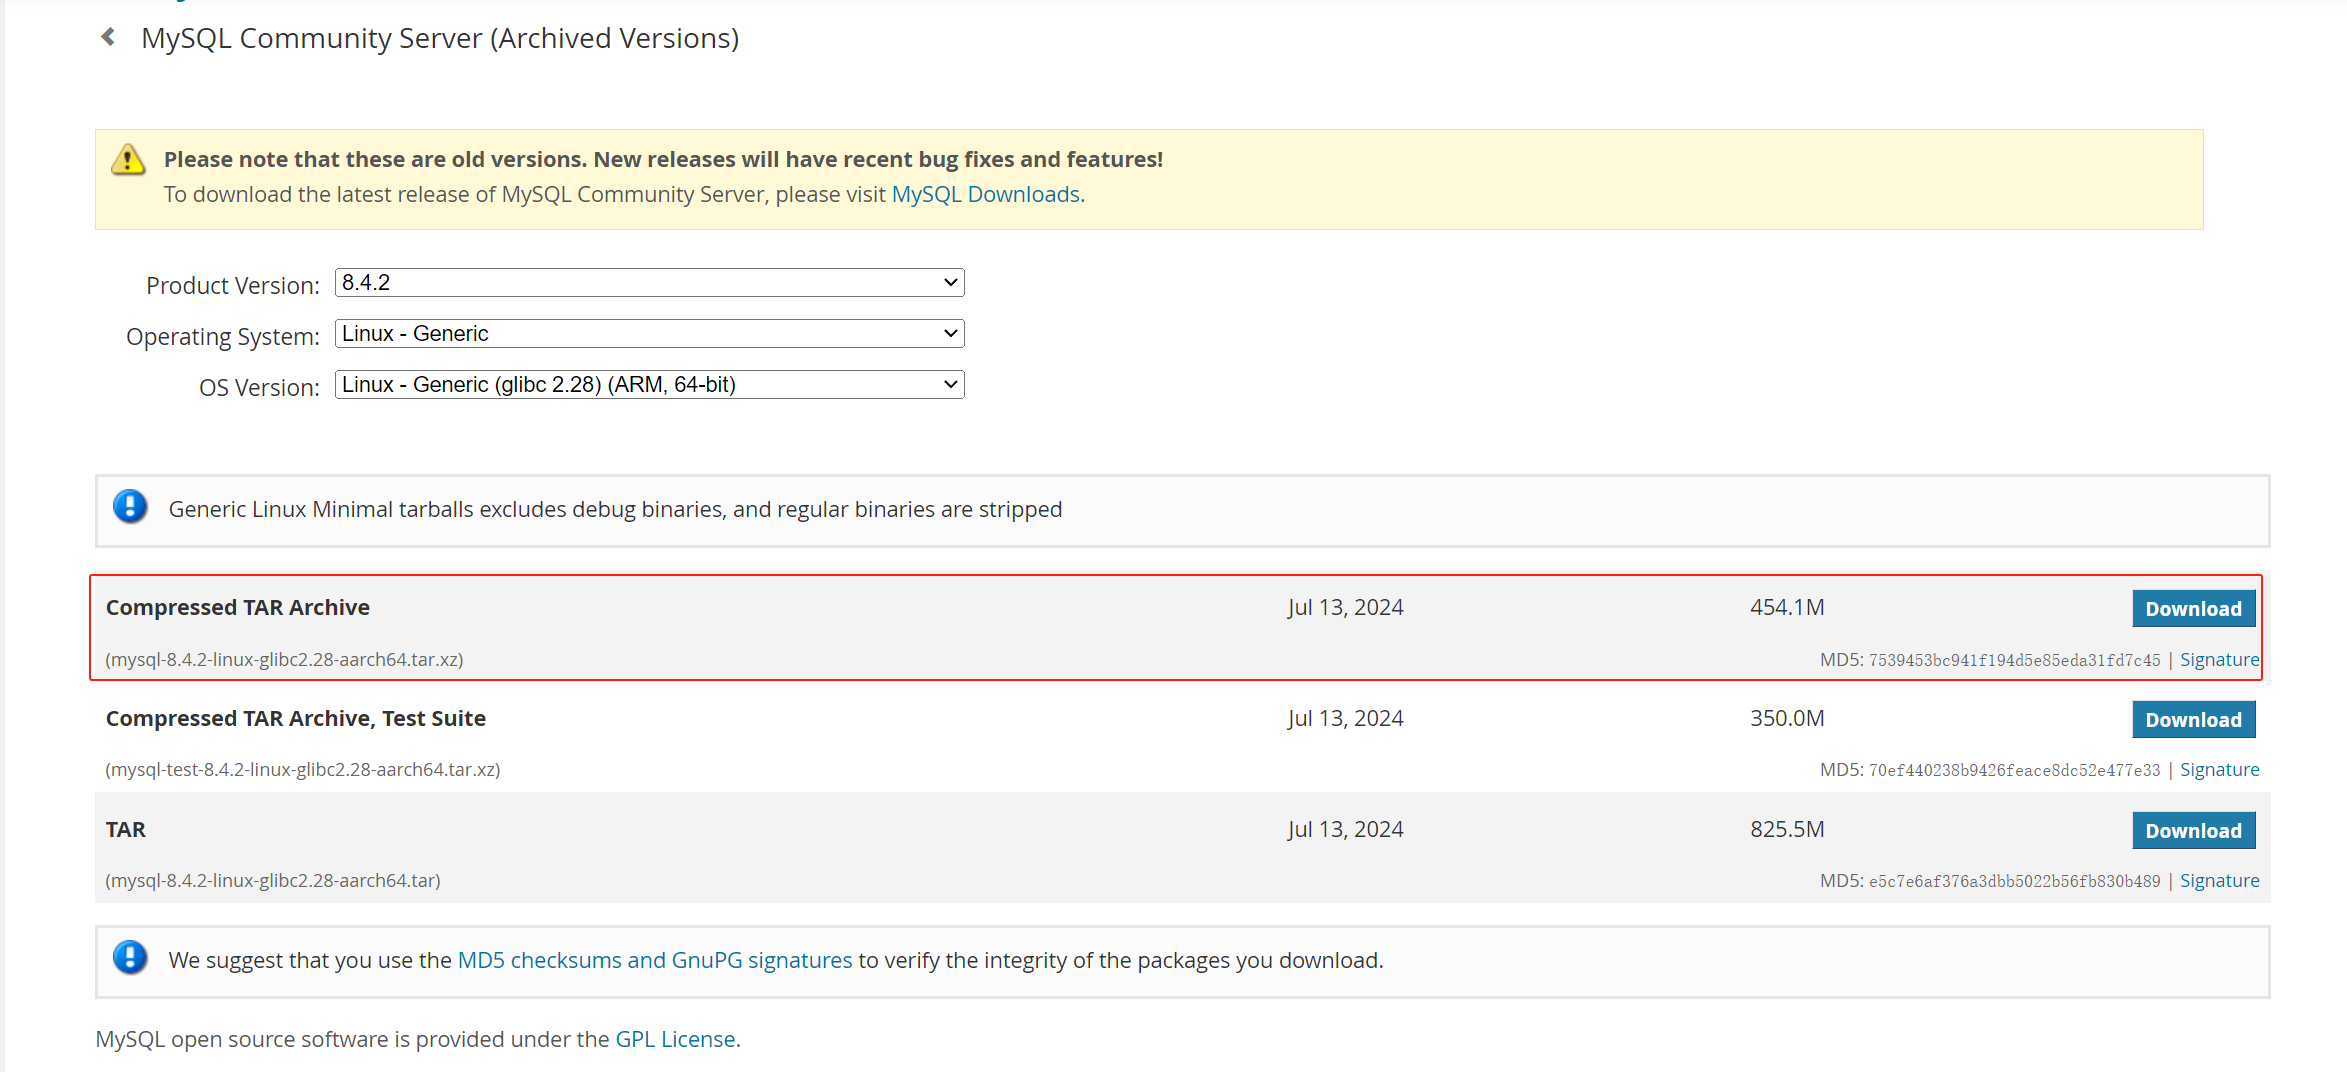Download the Compressed TAR Archive, Test Suite
Viewport: 2347px width, 1072px height.
[2193, 719]
